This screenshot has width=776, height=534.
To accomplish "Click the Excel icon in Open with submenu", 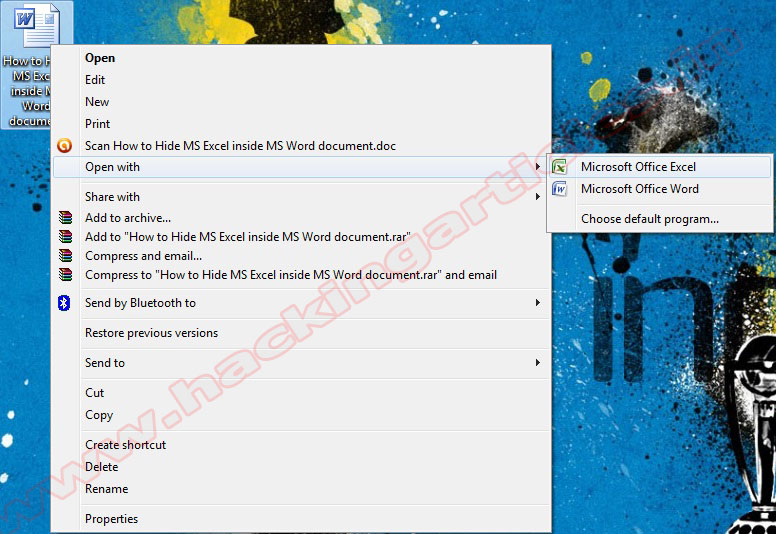I will click(559, 167).
